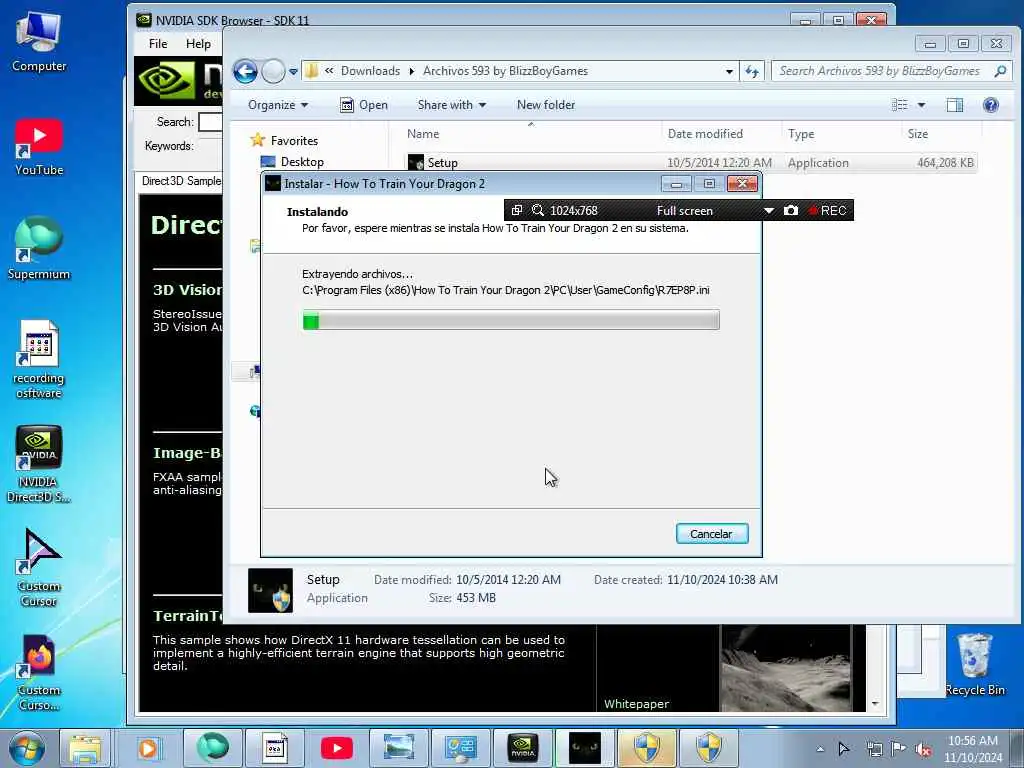The image size is (1024, 768).
Task: Open the Action Center flag icon
Action: click(898, 749)
